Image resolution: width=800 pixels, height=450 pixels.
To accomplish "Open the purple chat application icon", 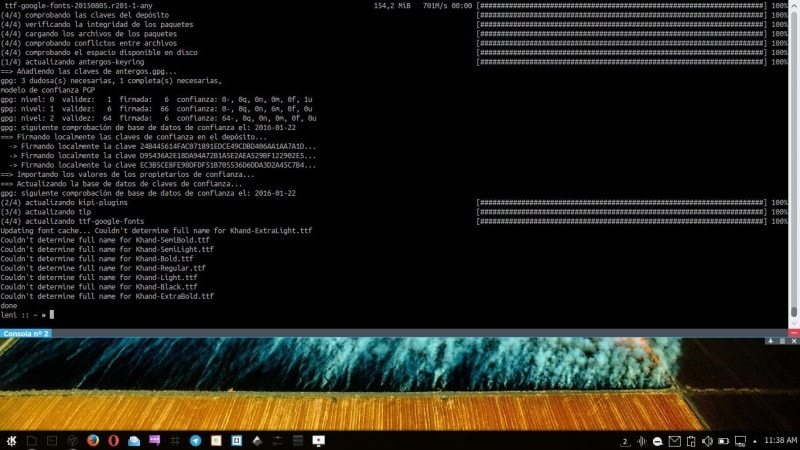I will (154, 441).
